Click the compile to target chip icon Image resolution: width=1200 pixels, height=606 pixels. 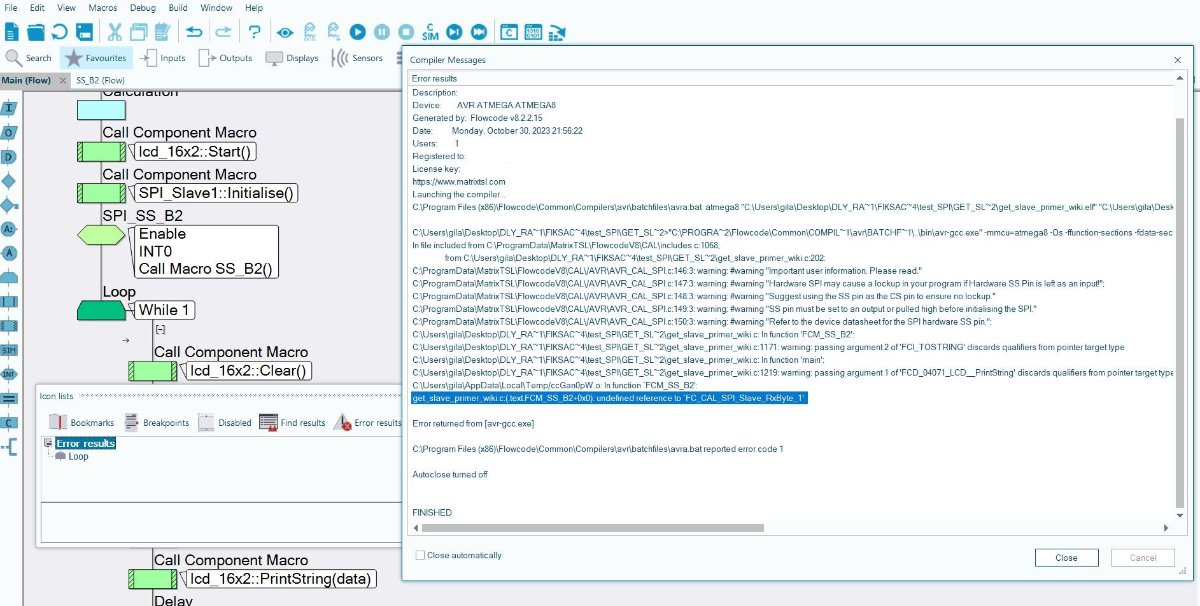click(557, 32)
